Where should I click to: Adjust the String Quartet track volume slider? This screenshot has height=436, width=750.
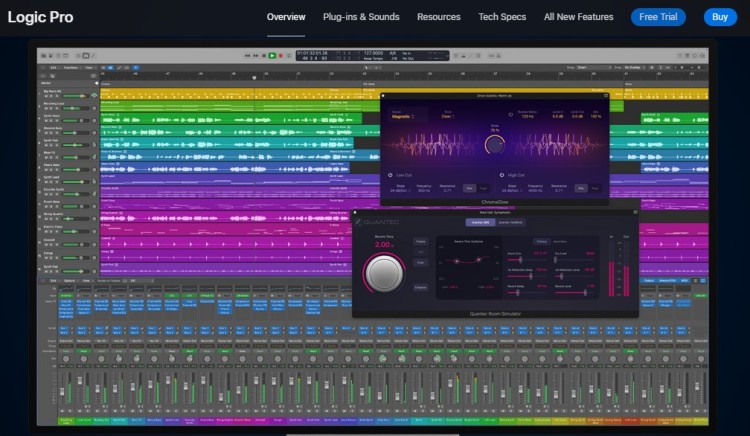point(75,219)
